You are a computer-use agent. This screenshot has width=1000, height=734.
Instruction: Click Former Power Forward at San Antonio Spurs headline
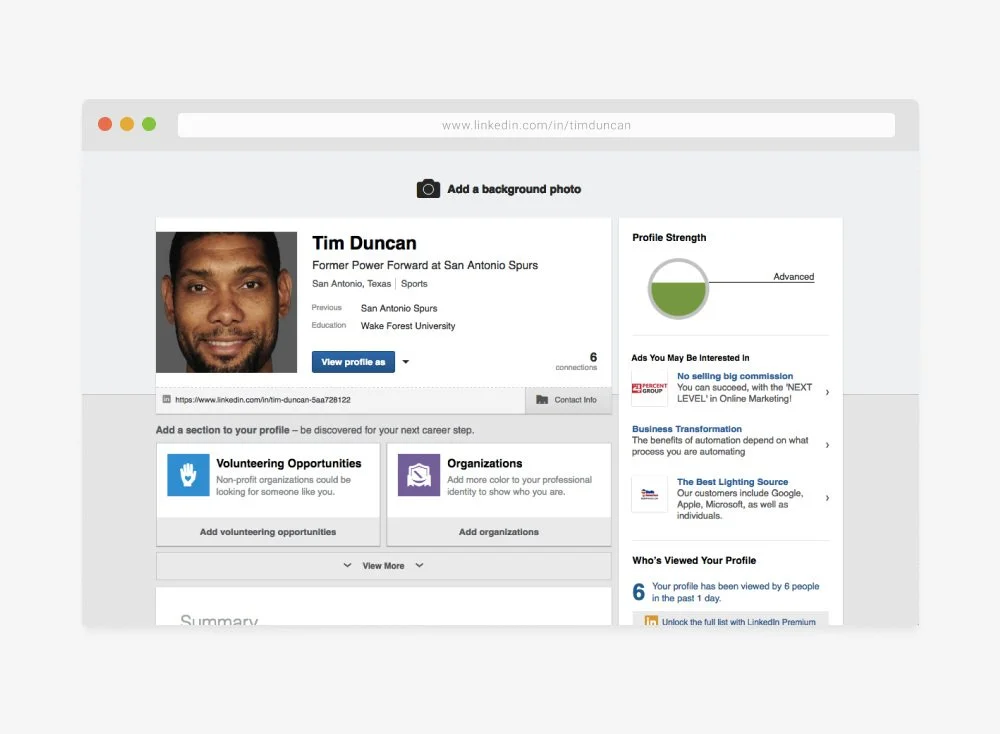pyautogui.click(x=425, y=265)
